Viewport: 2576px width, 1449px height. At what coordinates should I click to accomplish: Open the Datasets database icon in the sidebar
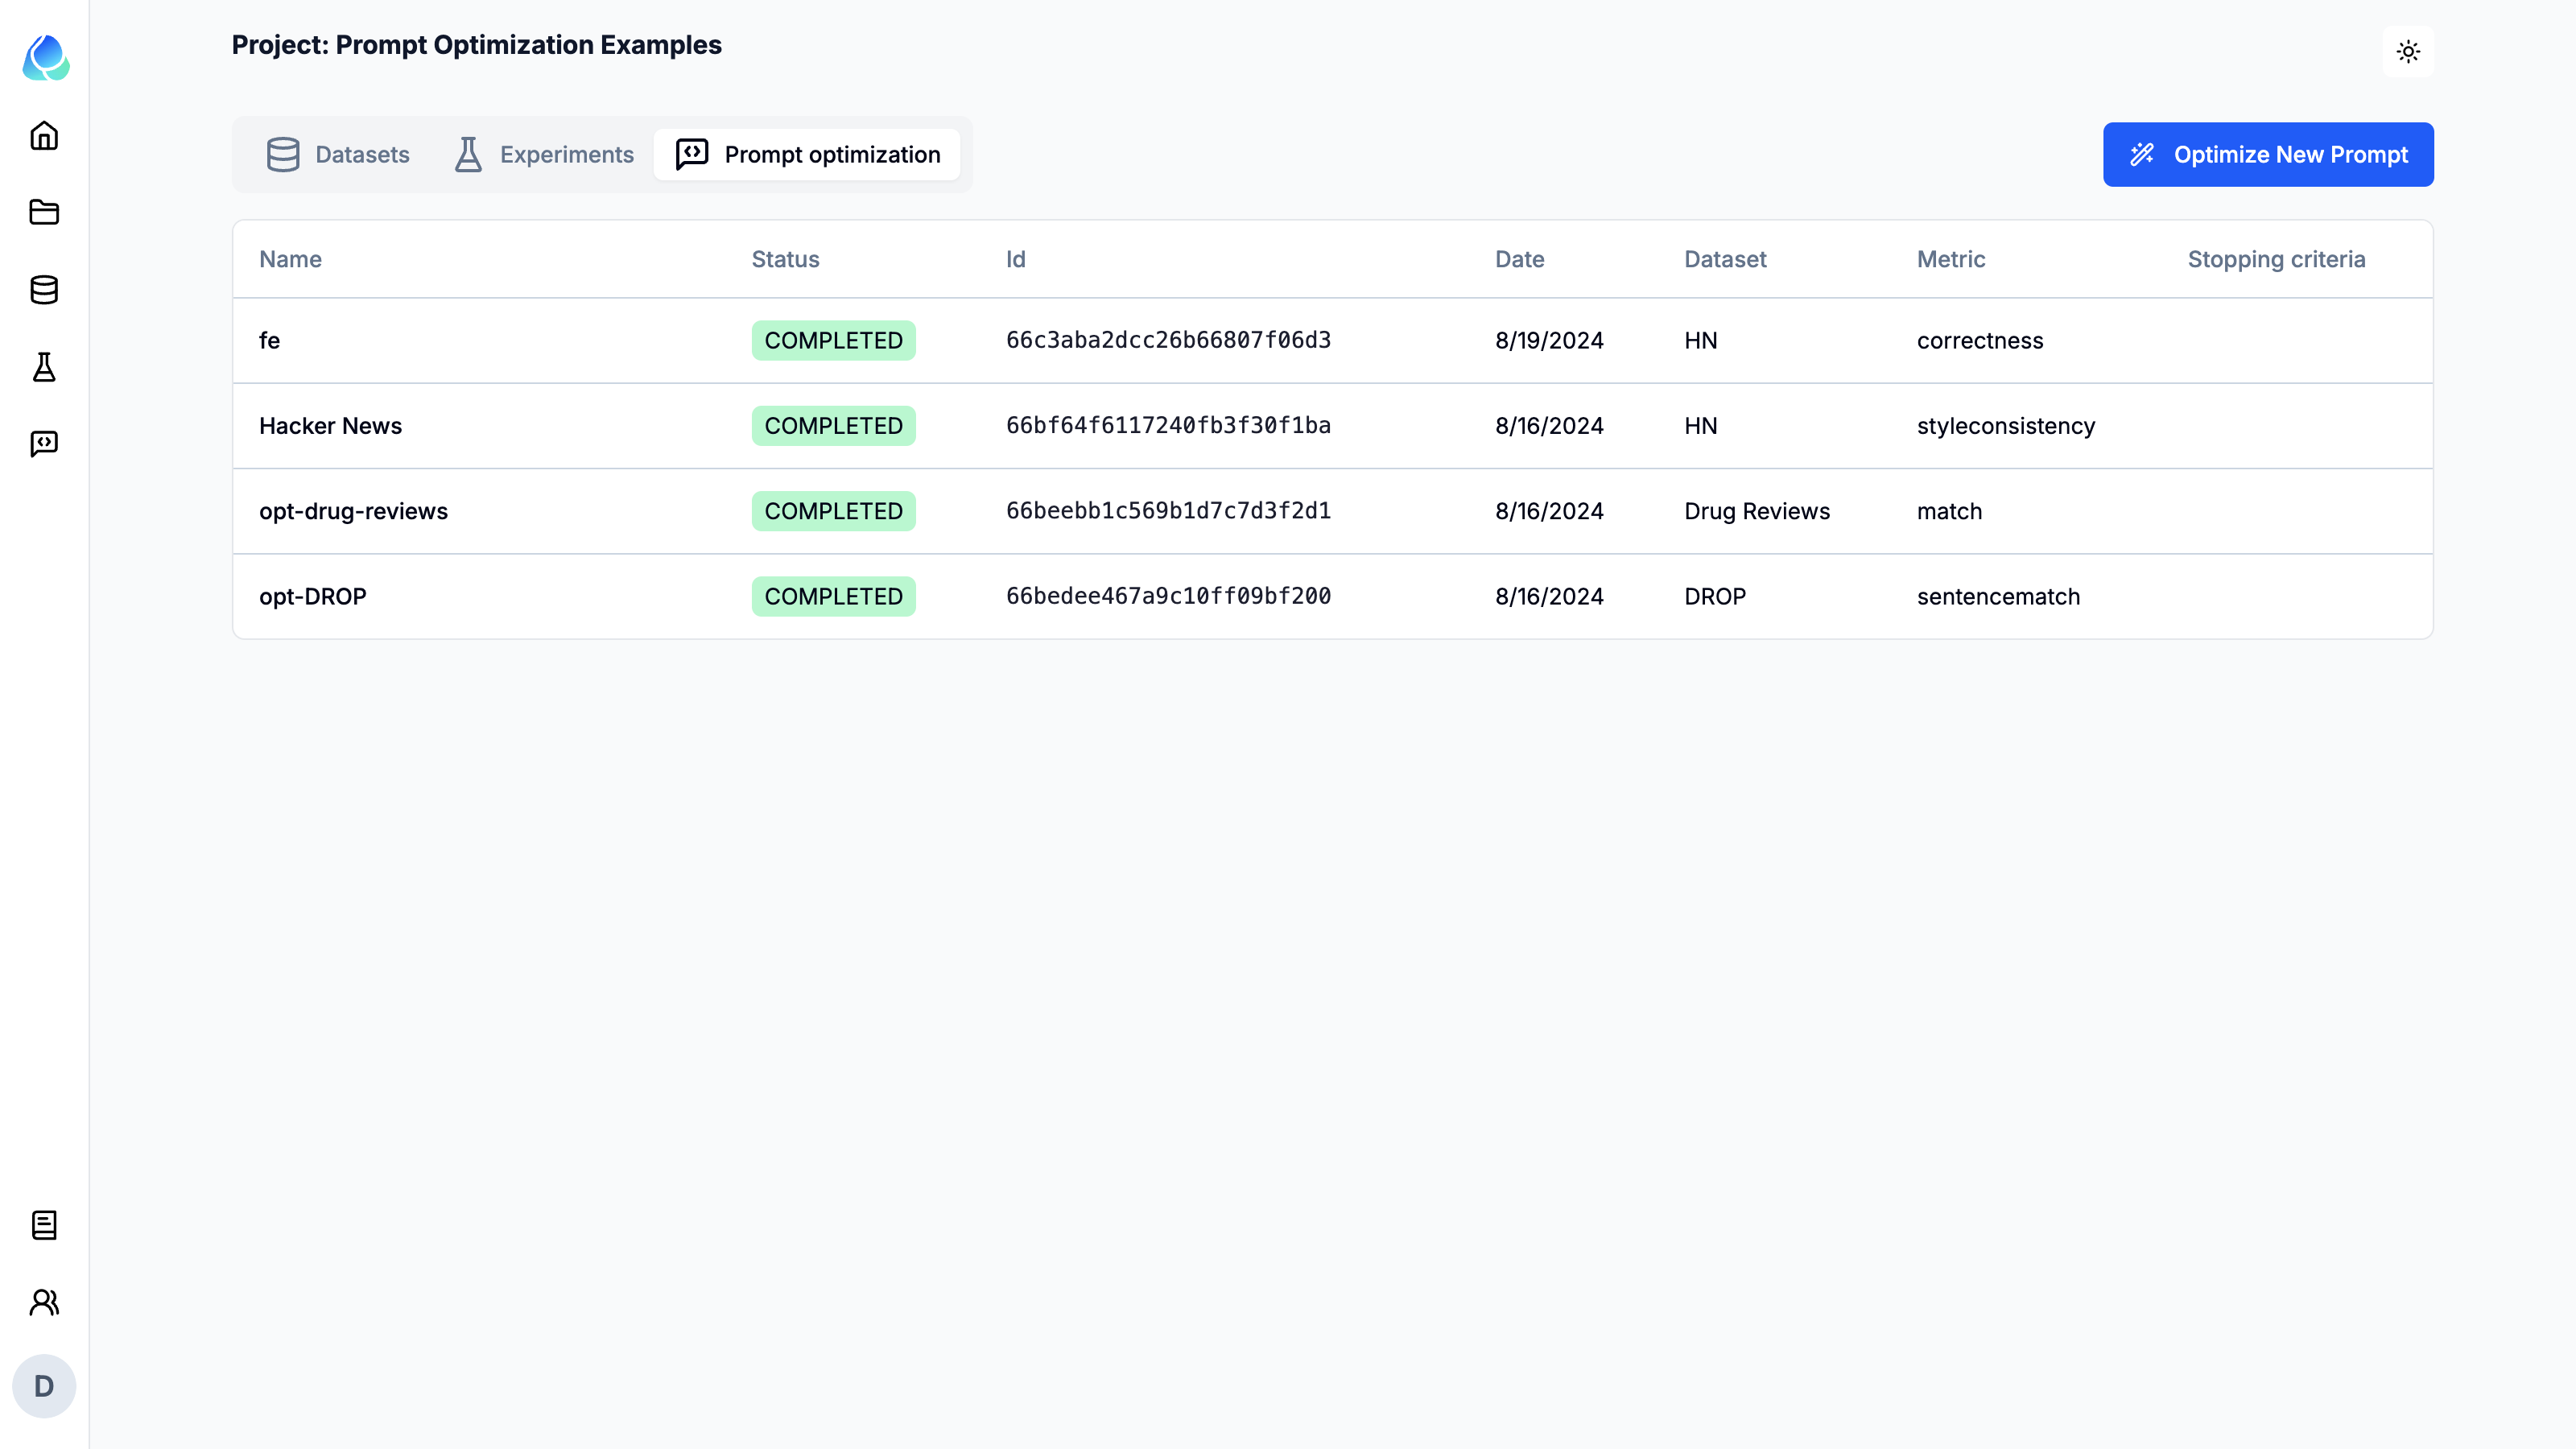[44, 290]
